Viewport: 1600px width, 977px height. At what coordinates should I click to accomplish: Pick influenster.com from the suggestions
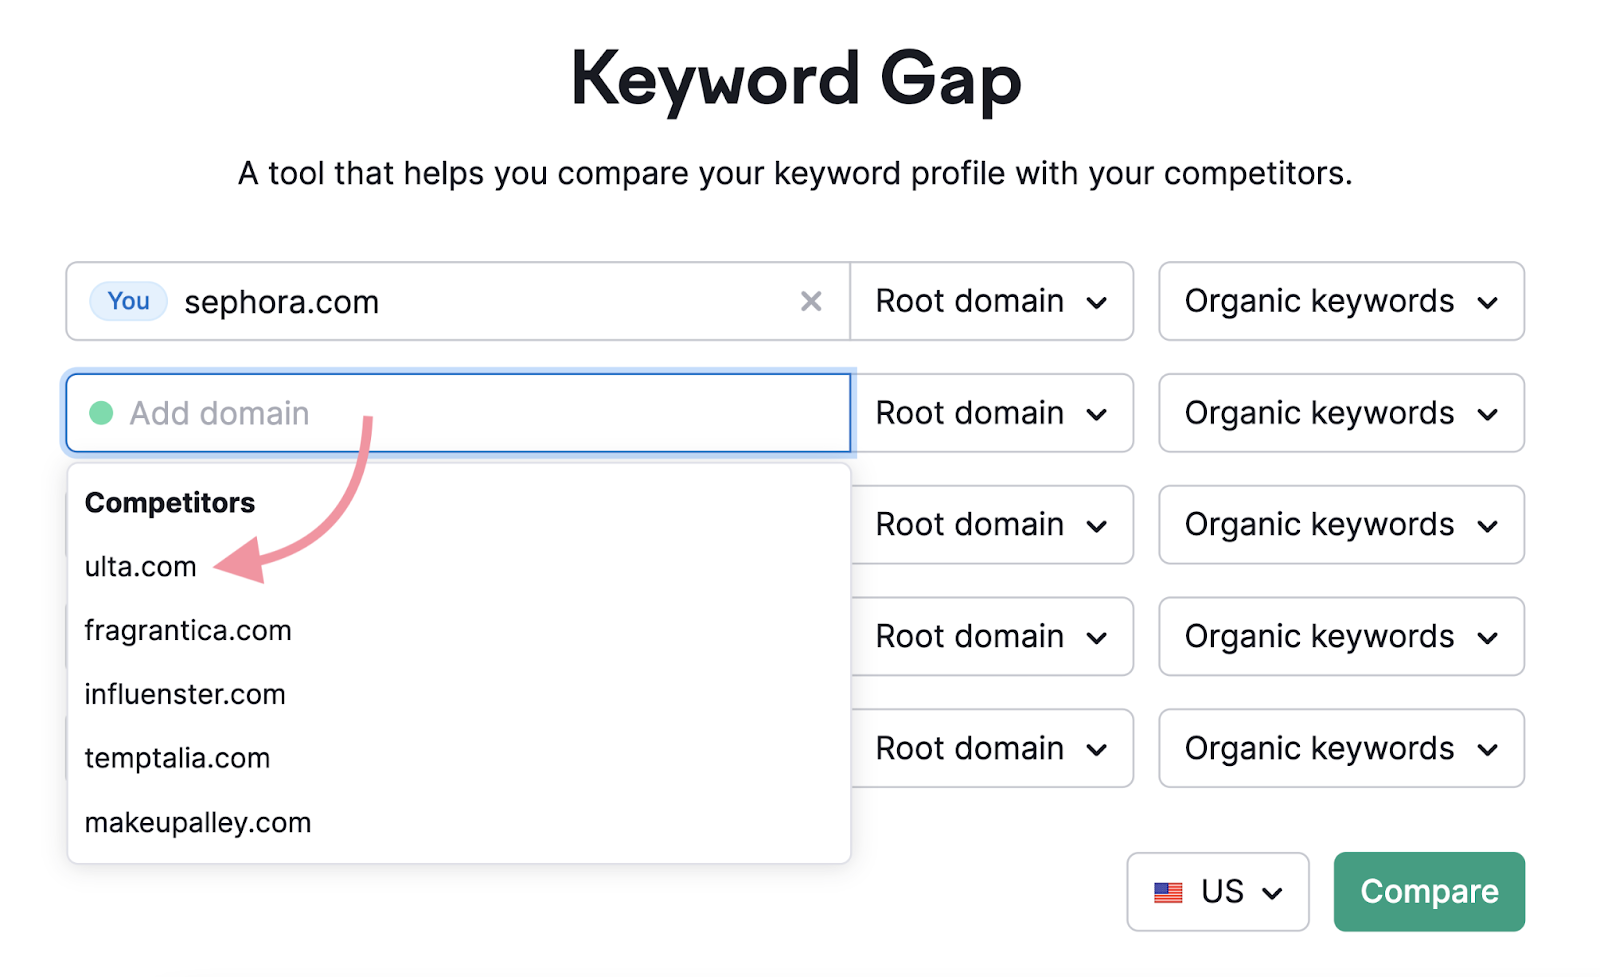click(185, 695)
